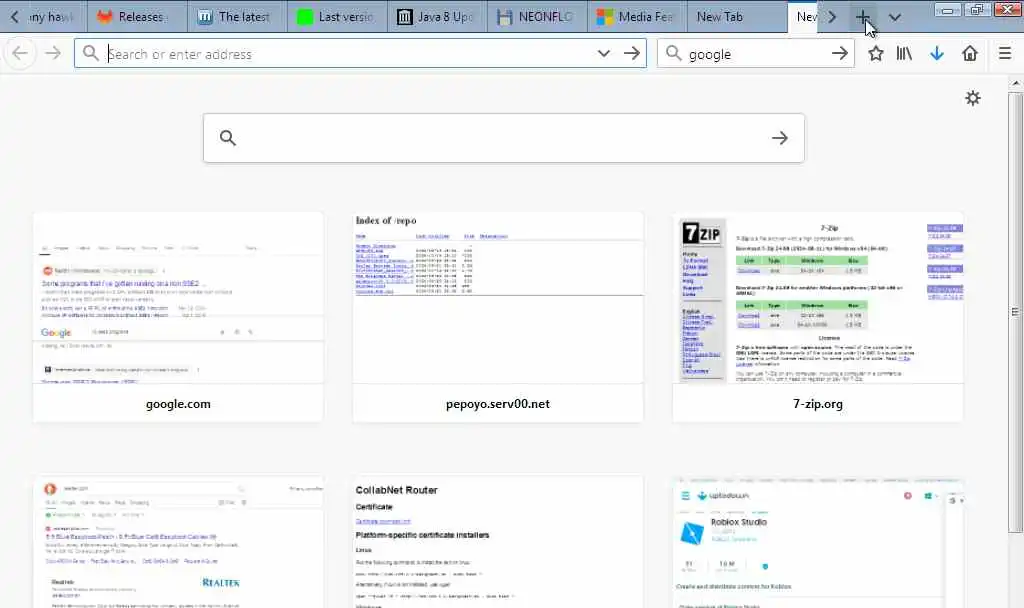Go back one page
Image resolution: width=1024 pixels, height=608 pixels.
point(20,53)
